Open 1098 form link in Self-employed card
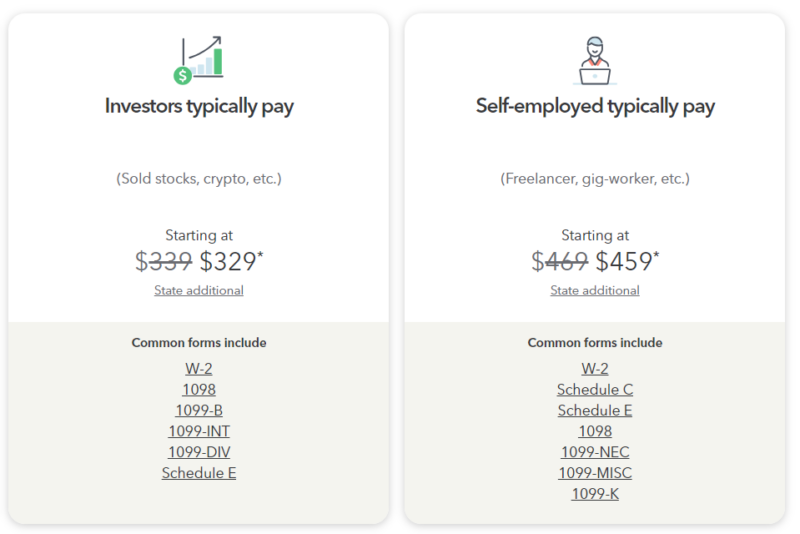Screen dimensions: 800x534 (x=595, y=431)
